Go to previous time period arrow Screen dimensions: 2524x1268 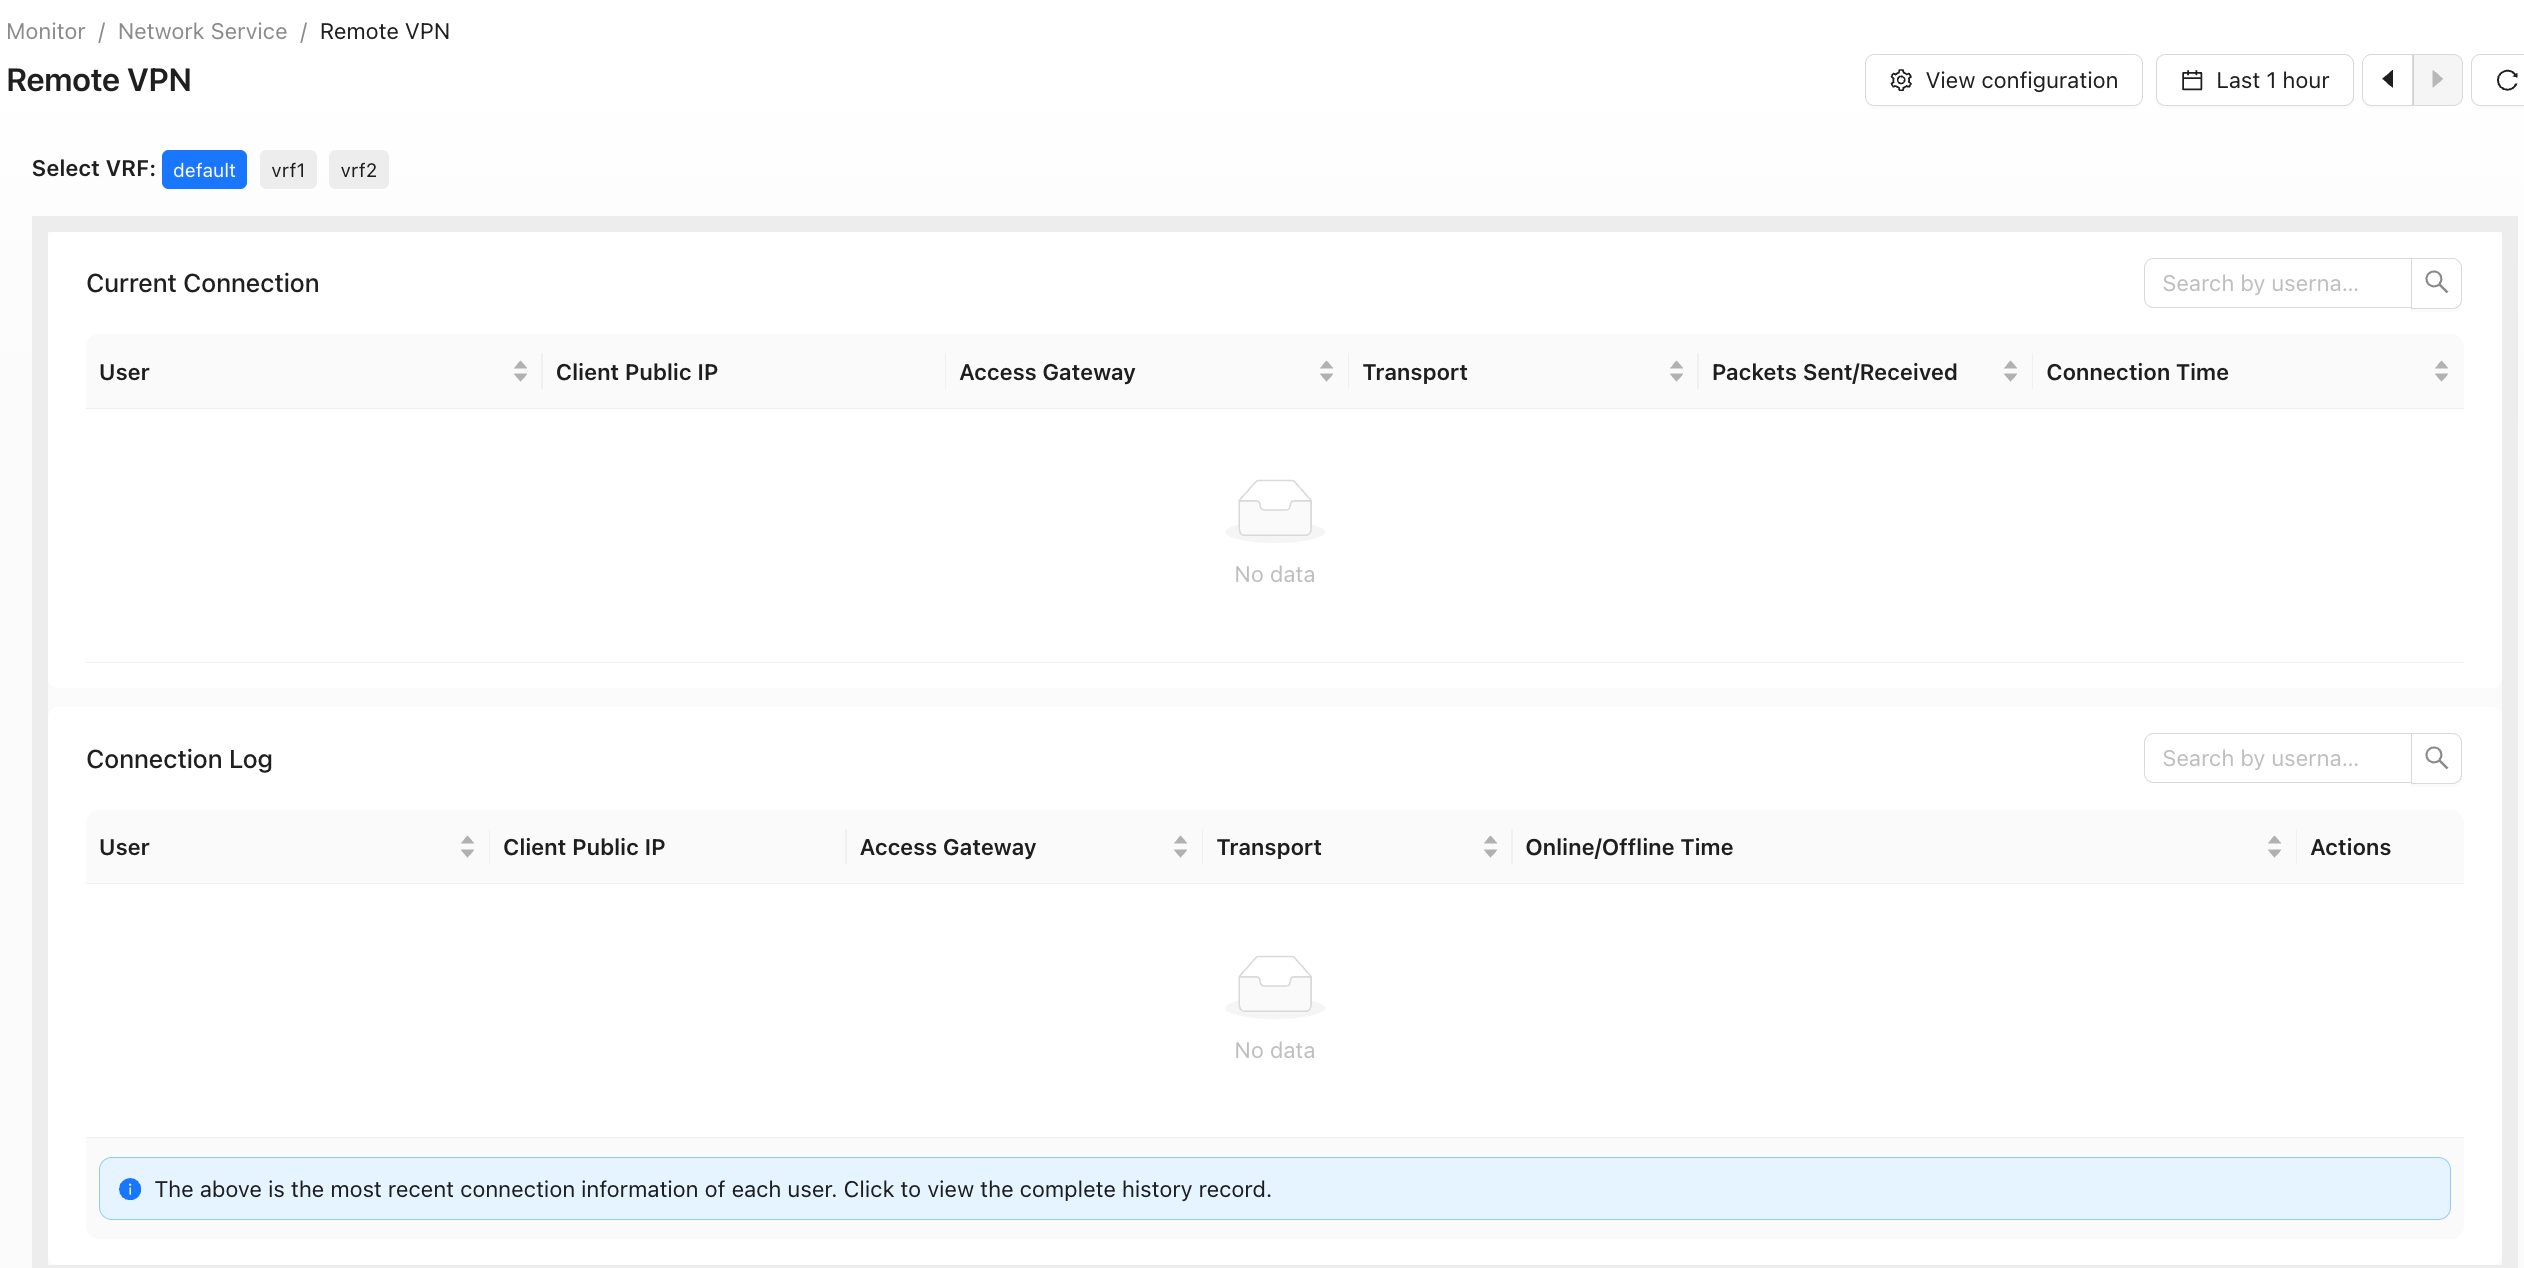coord(2388,80)
